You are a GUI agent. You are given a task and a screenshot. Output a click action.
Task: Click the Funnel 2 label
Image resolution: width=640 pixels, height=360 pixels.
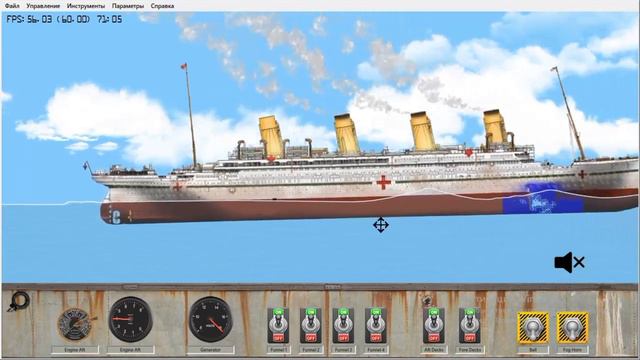(x=311, y=350)
